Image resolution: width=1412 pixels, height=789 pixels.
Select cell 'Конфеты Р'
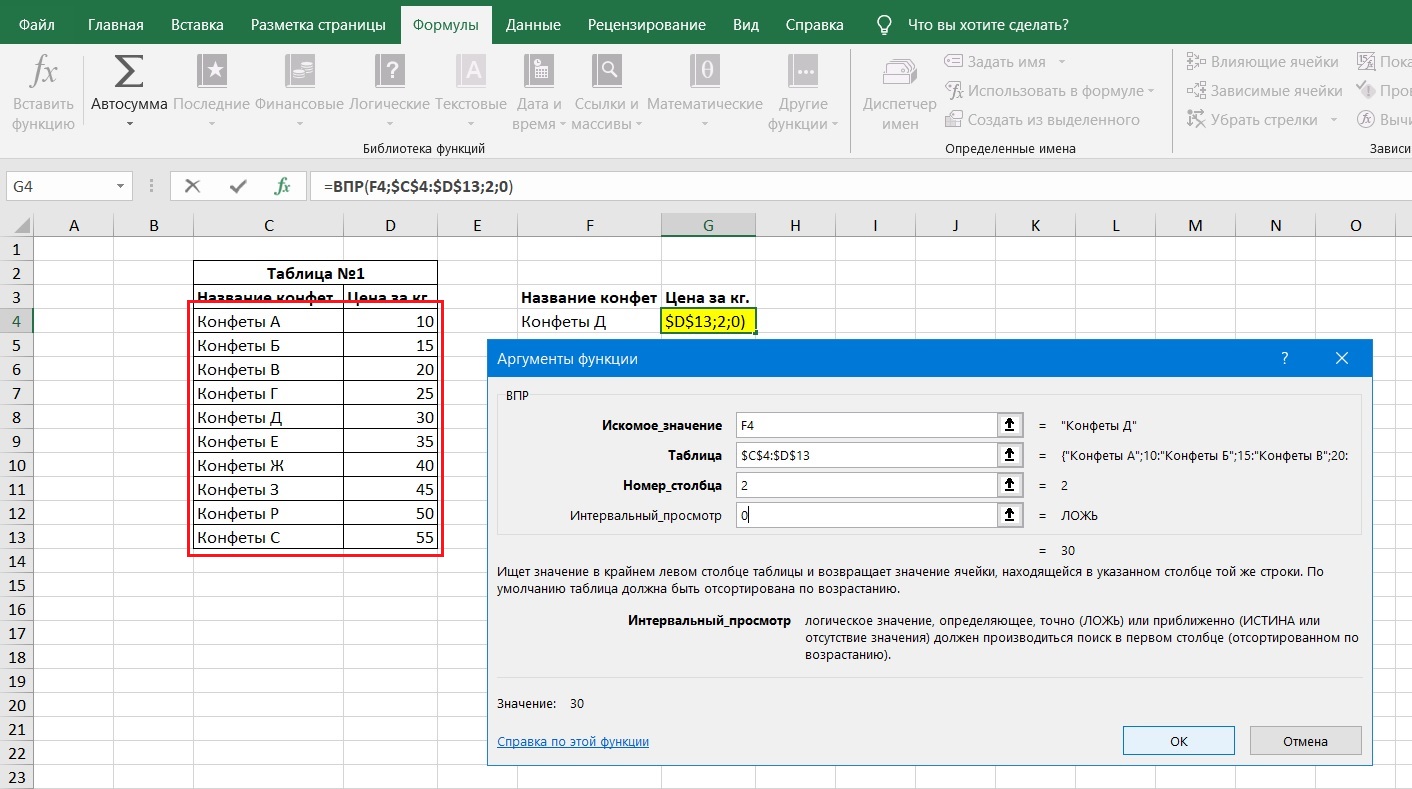pyautogui.click(x=268, y=513)
